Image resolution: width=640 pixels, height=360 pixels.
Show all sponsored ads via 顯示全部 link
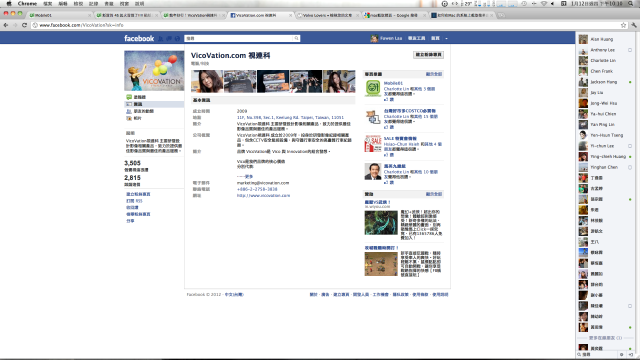pos(434,194)
